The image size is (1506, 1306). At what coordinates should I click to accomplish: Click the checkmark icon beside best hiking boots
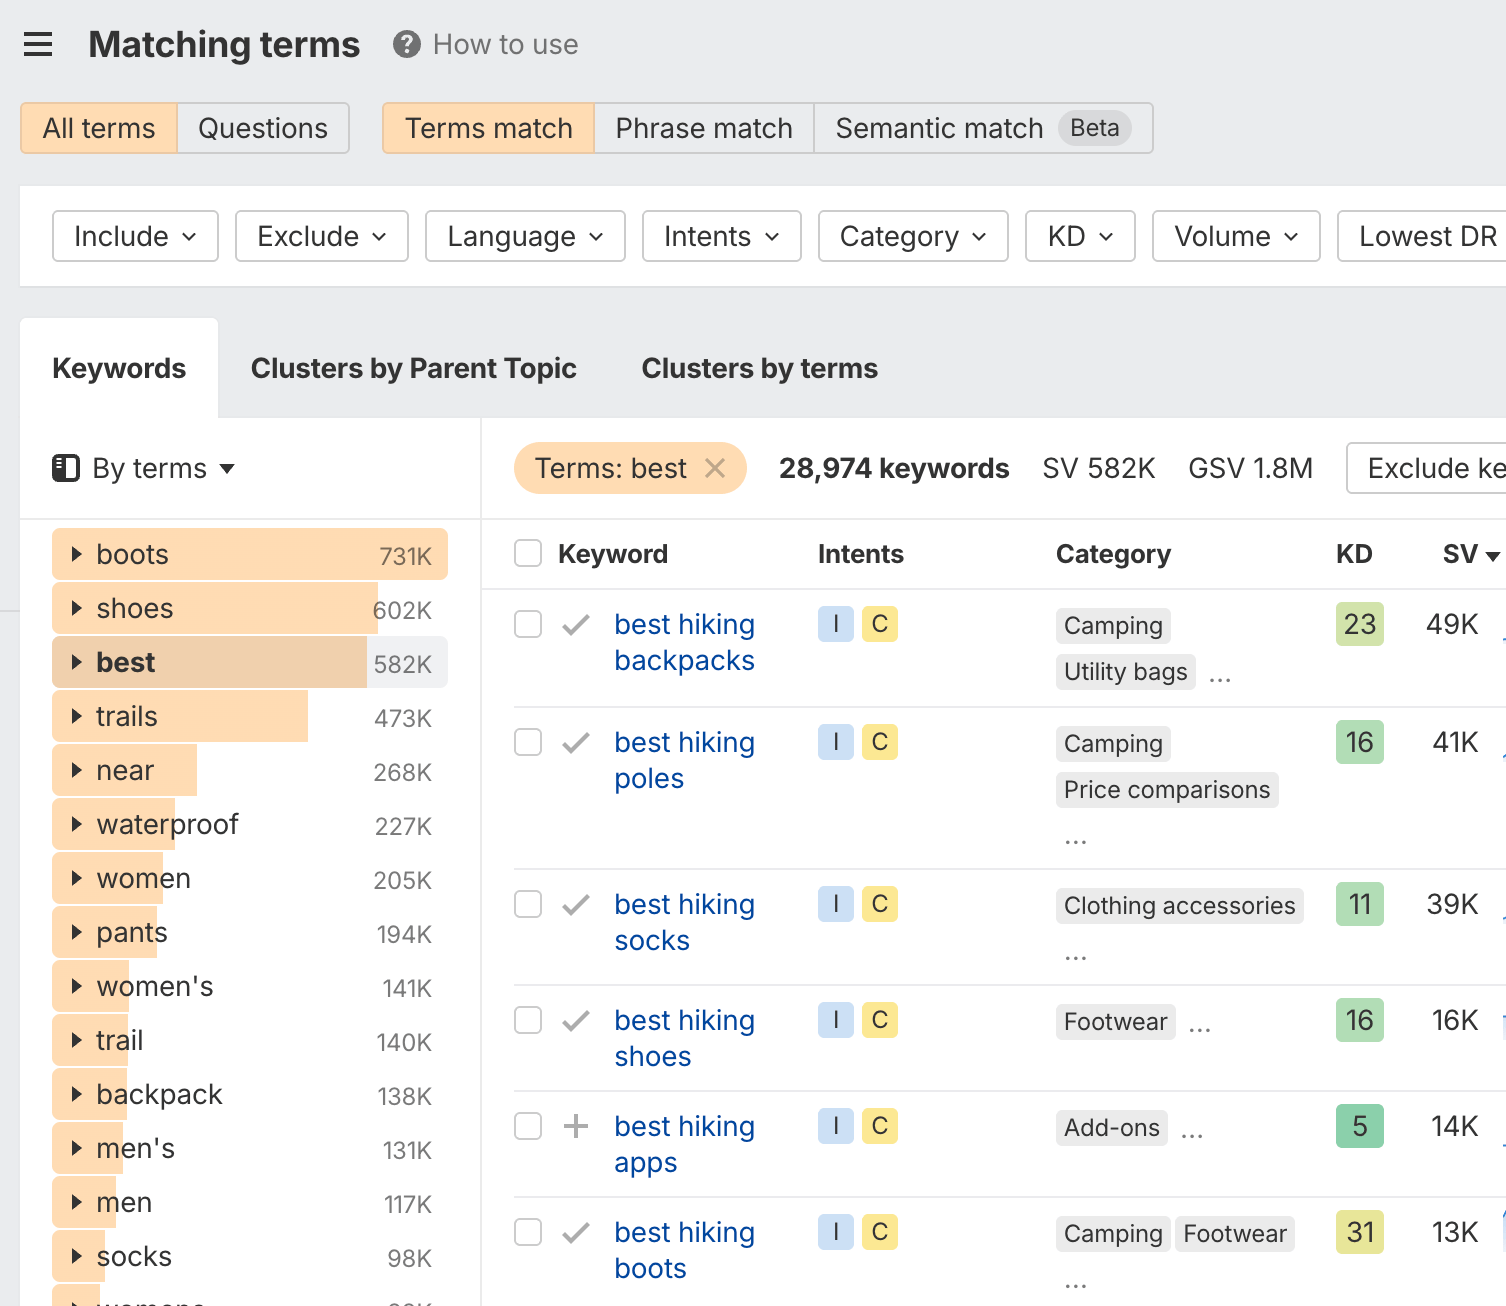click(575, 1233)
